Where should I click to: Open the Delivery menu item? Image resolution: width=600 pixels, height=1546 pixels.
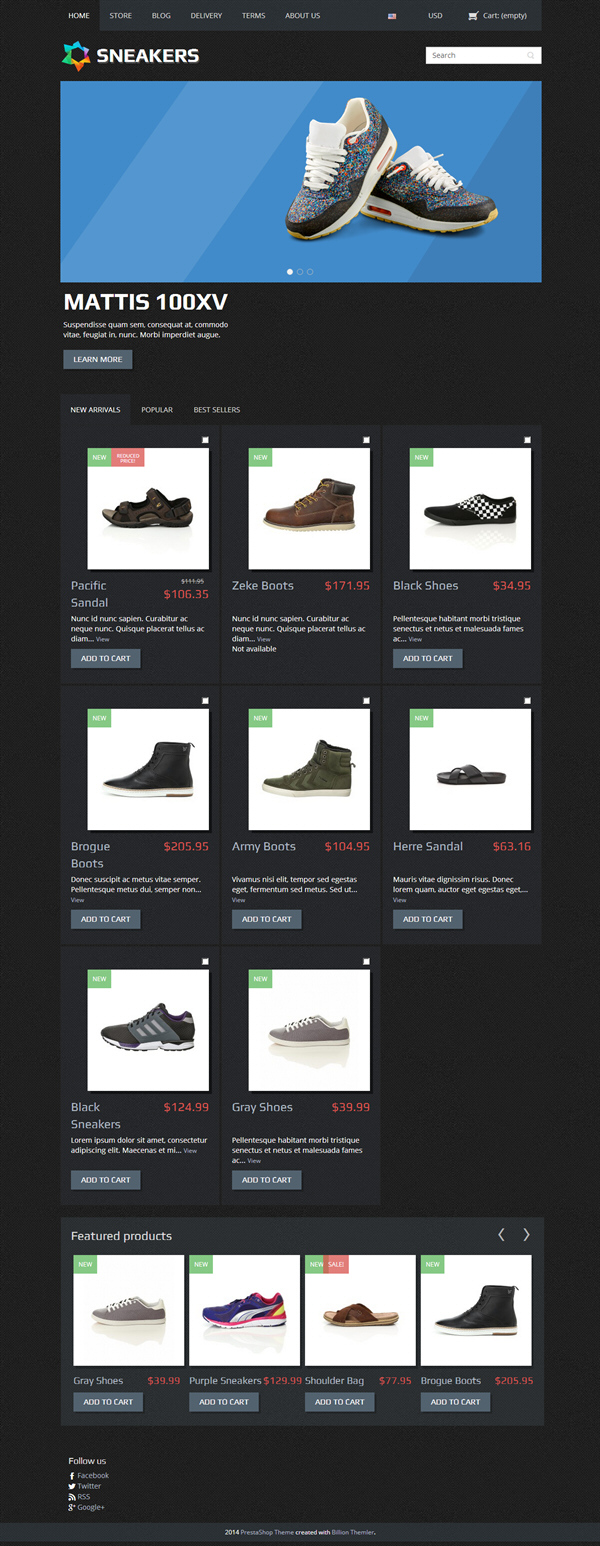pos(206,16)
